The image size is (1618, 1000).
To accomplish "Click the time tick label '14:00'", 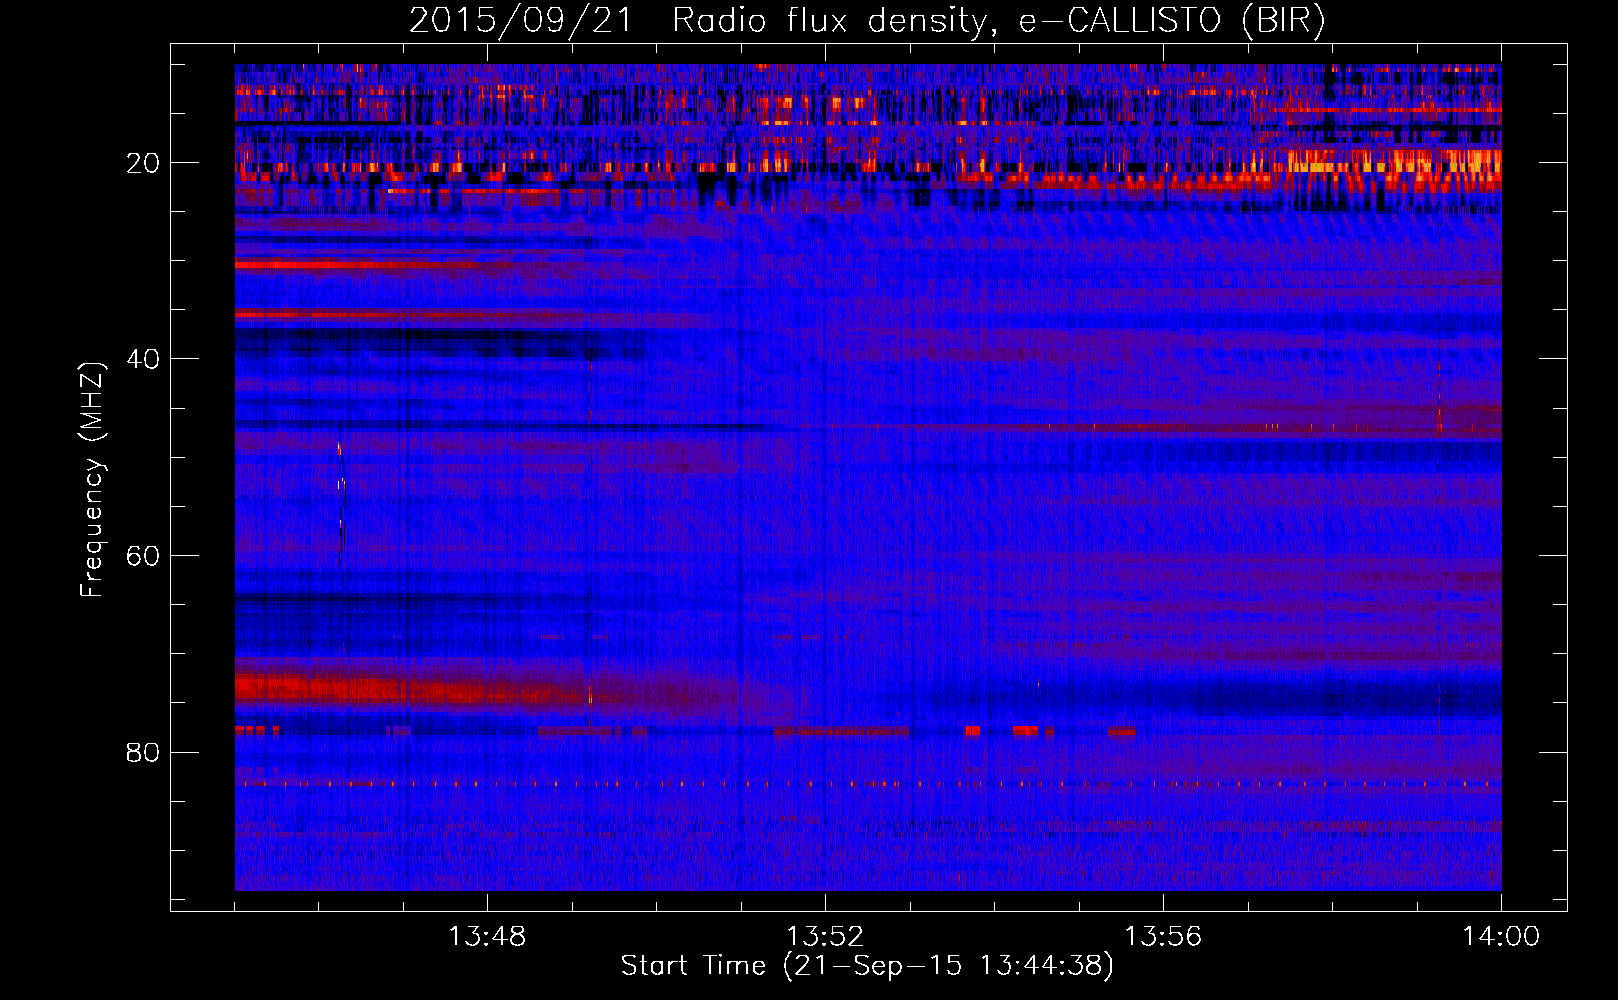I will (1501, 937).
